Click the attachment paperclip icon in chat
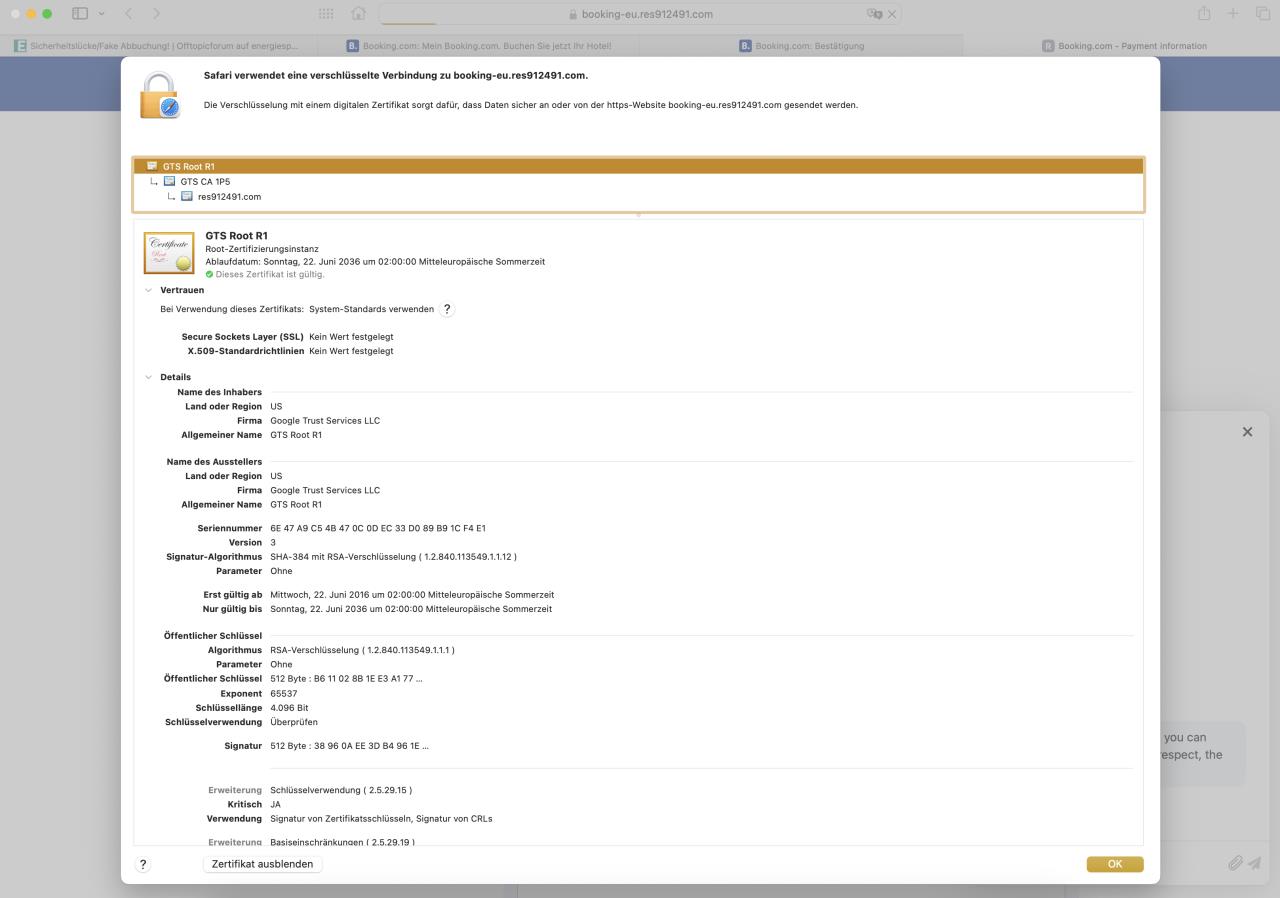Image resolution: width=1280 pixels, height=898 pixels. tap(1236, 863)
